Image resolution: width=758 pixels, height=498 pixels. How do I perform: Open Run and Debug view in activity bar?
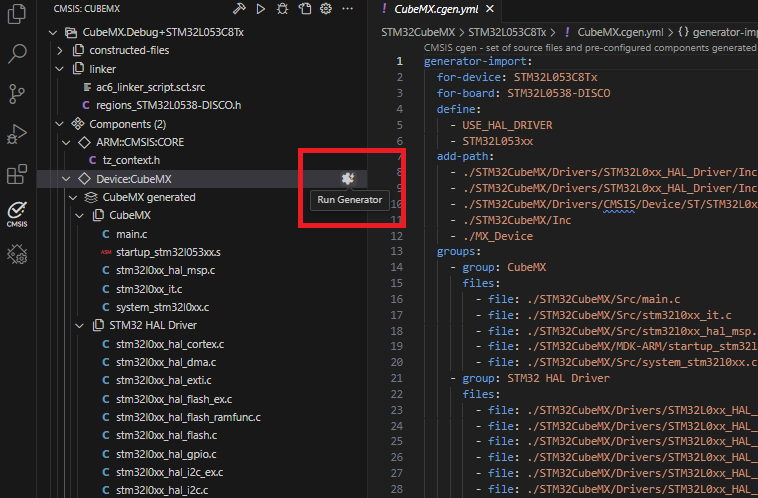17,134
